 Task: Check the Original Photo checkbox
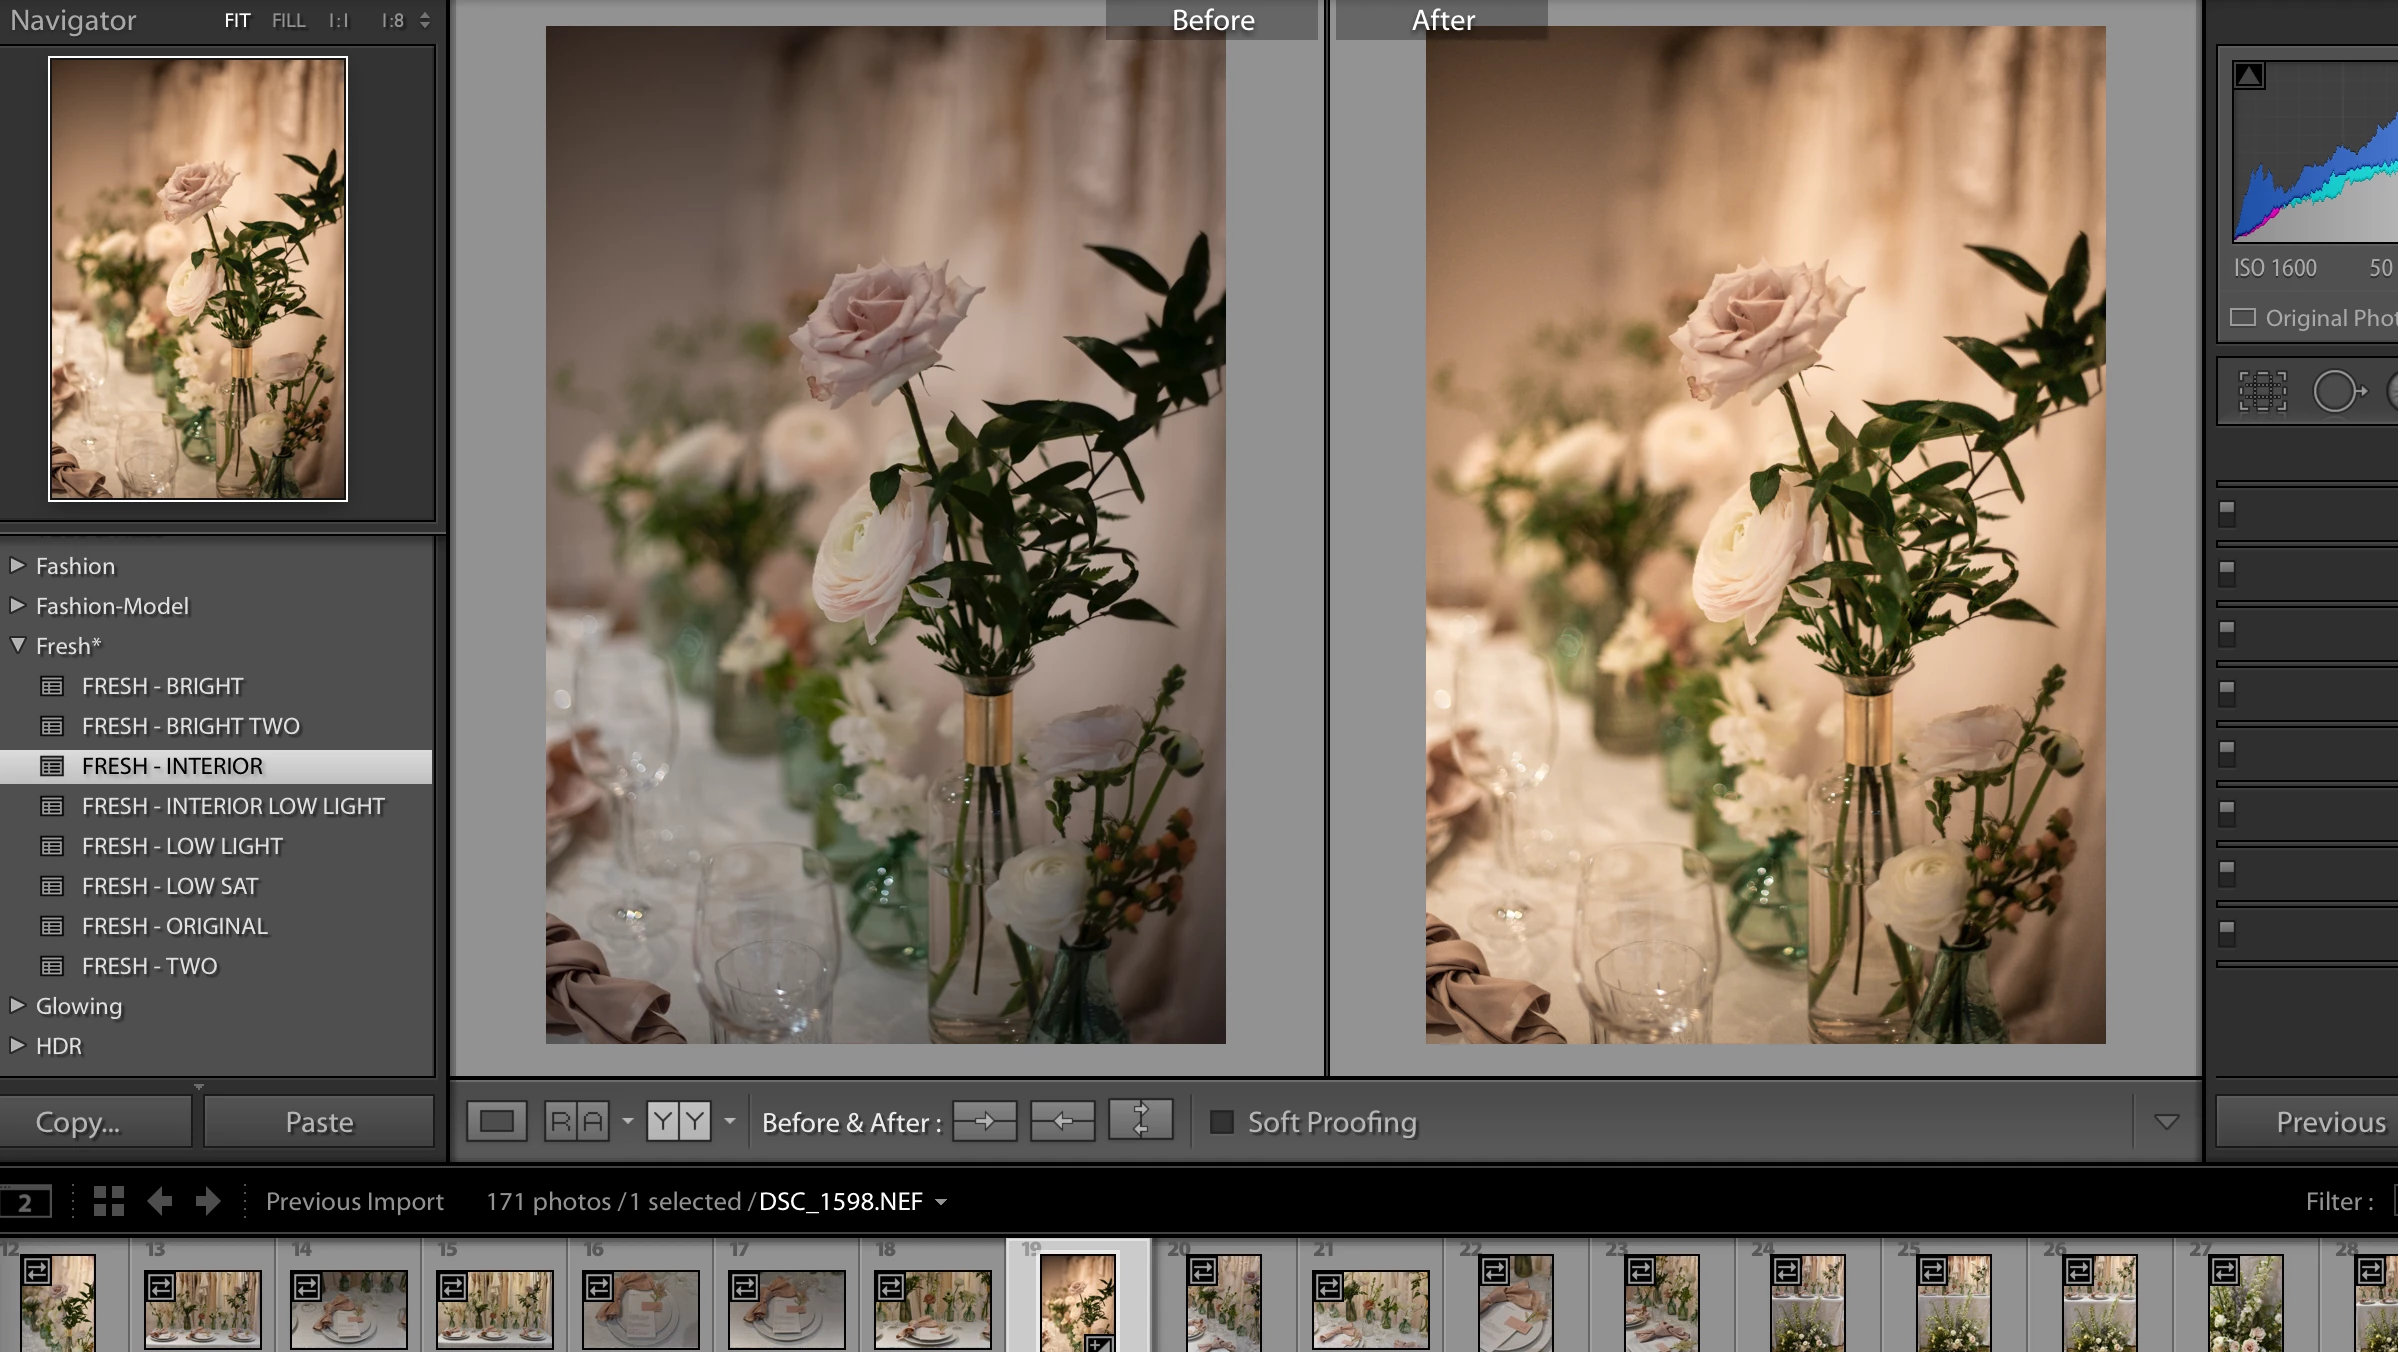[2243, 318]
